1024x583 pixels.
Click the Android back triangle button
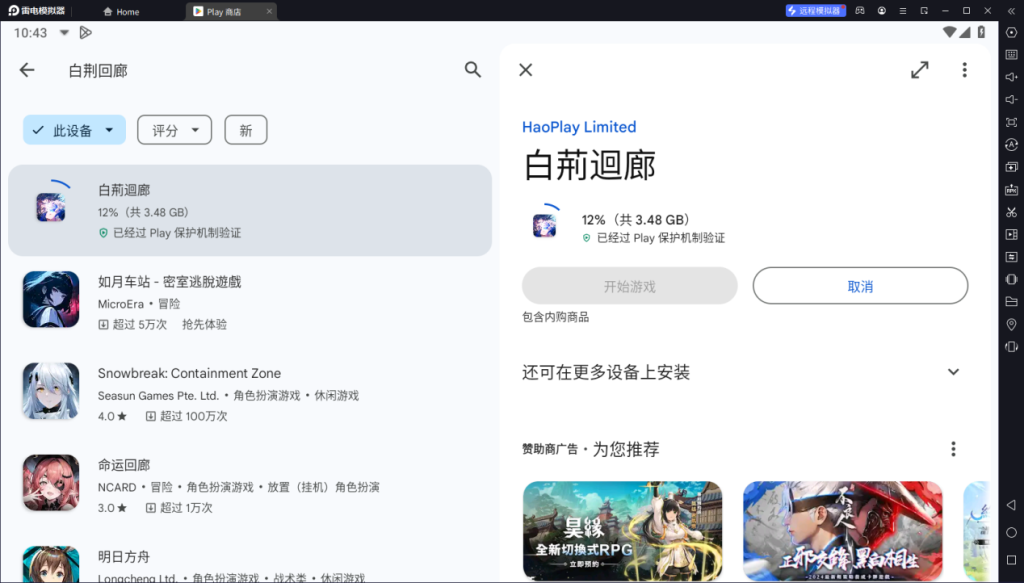(1011, 505)
